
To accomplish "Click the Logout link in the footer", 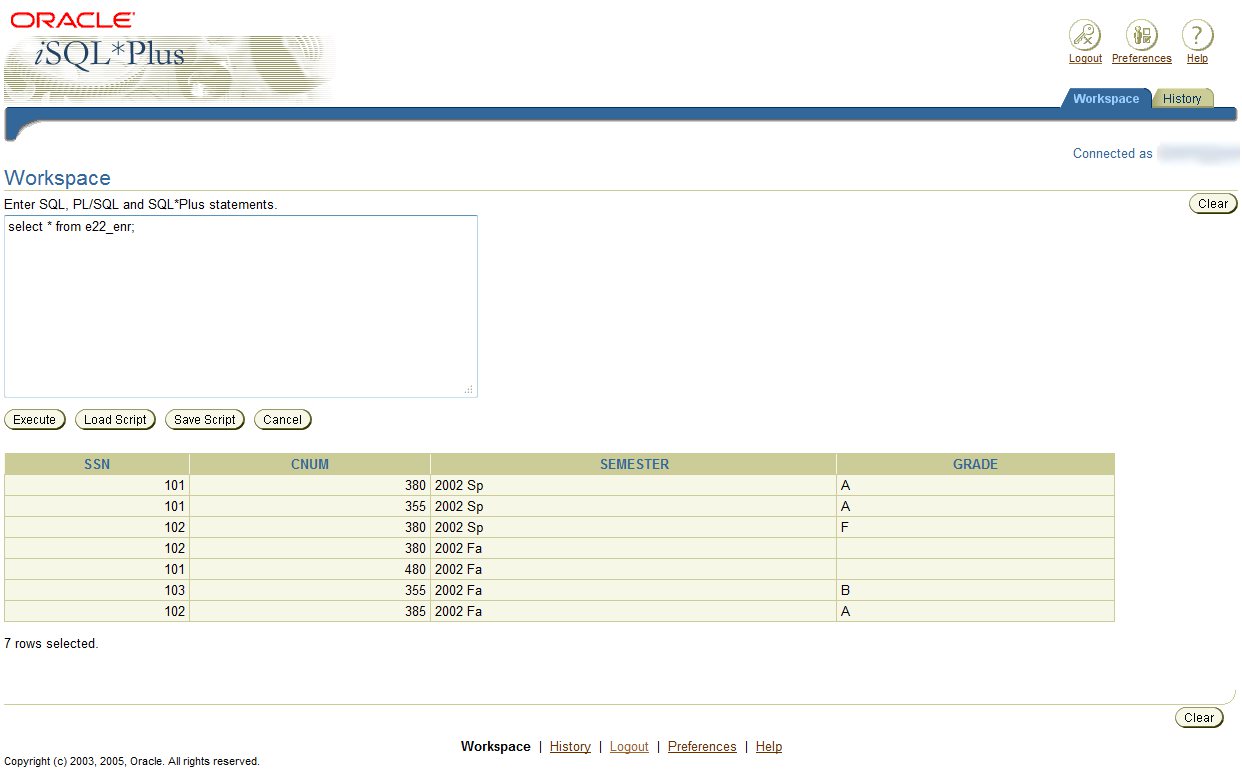I will point(629,746).
